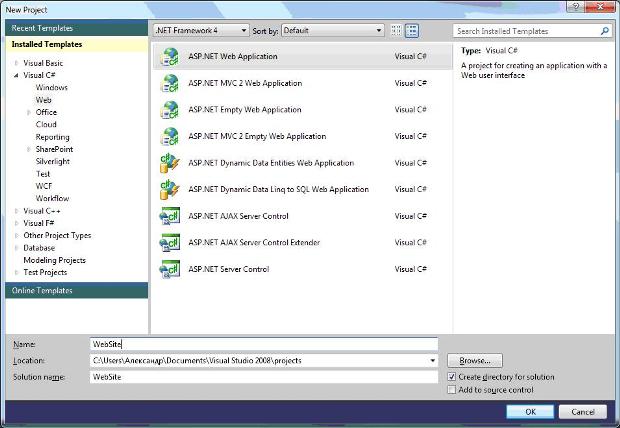Viewport: 620px width, 428px height.
Task: Select the Reporting category
Action: [x=52, y=137]
